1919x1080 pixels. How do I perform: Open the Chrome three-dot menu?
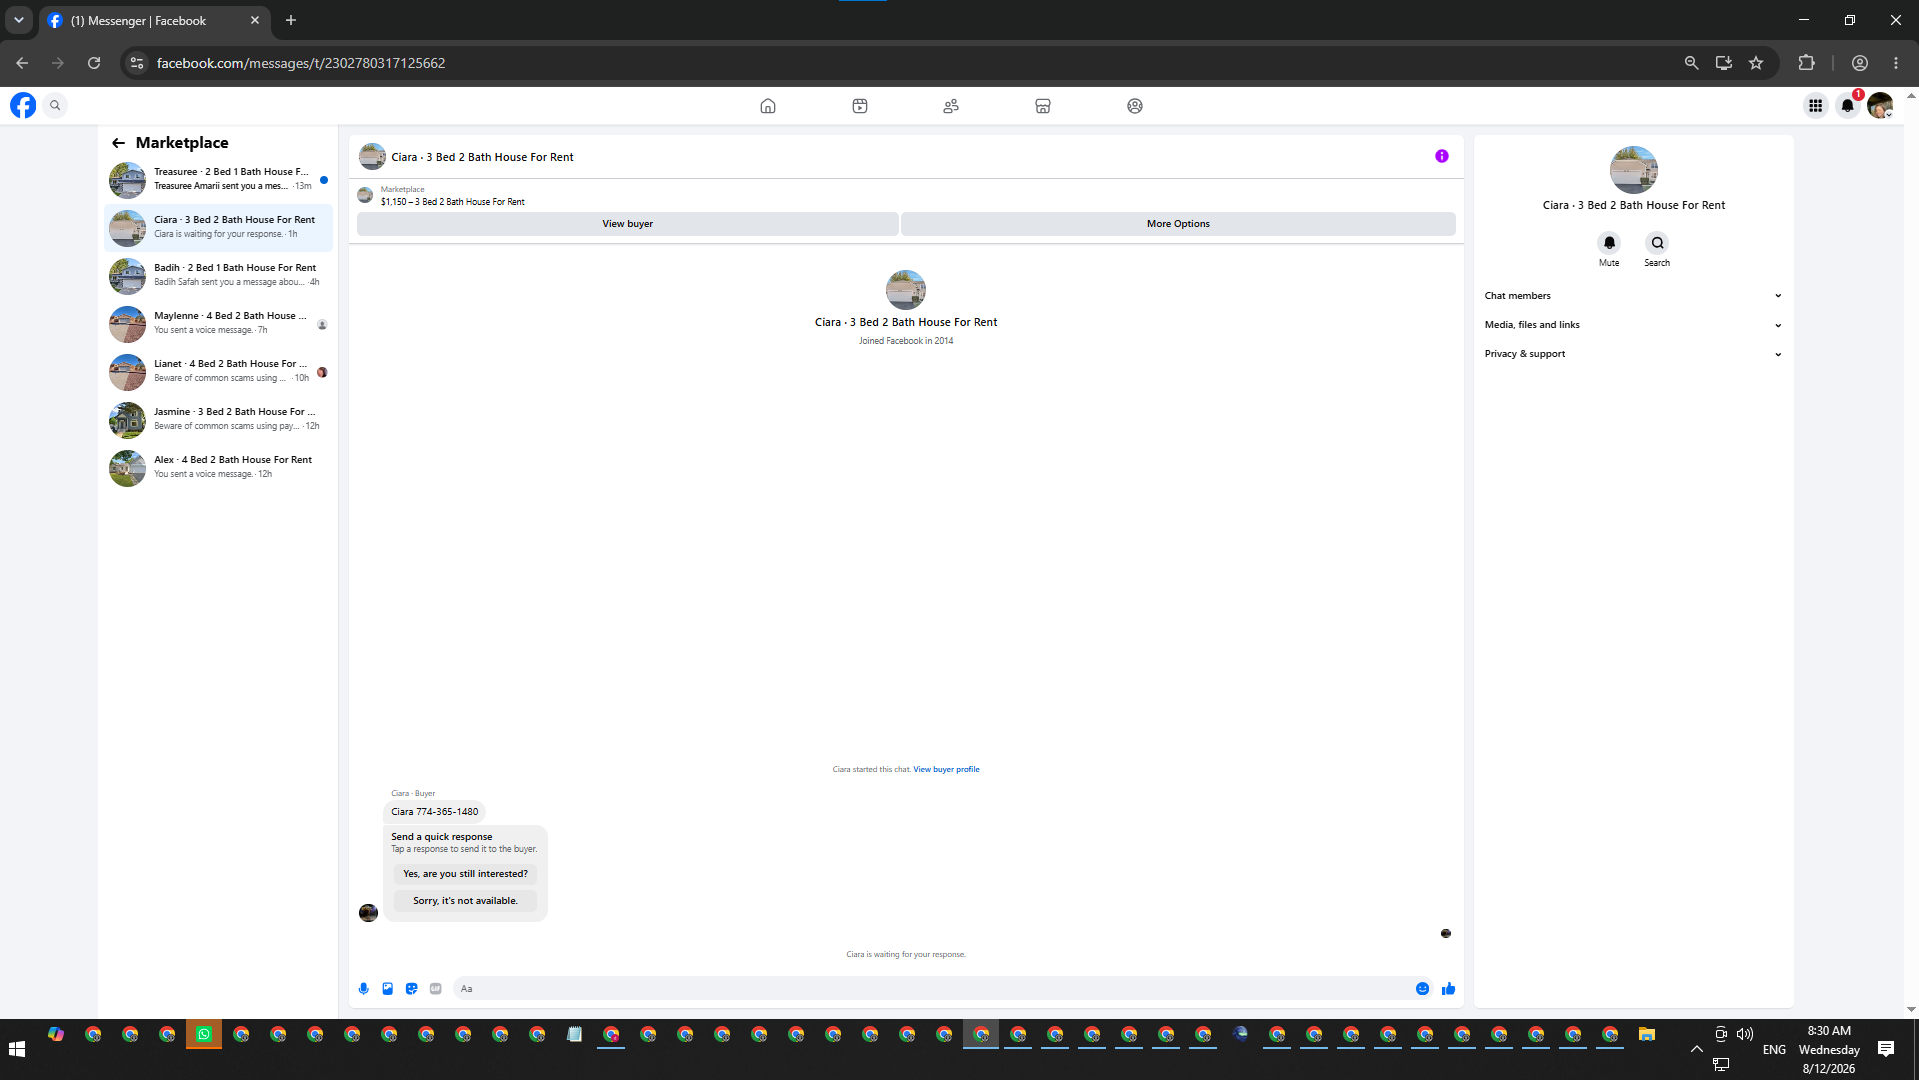pyautogui.click(x=1896, y=63)
